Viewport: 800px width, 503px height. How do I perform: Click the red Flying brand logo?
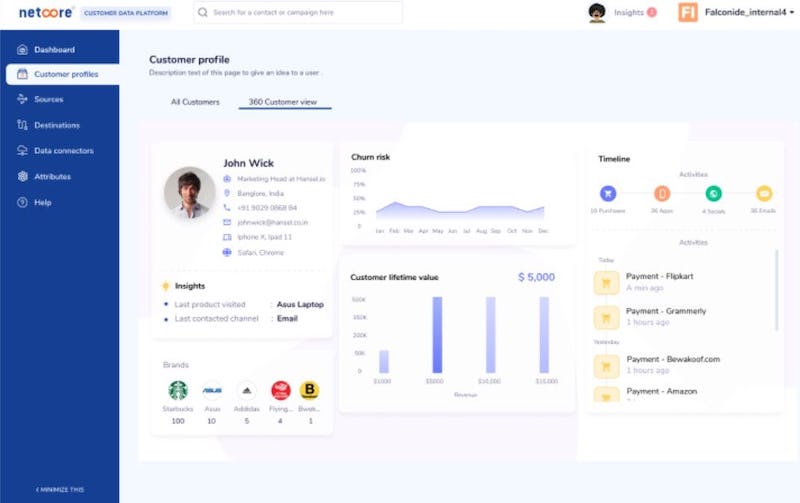tap(281, 391)
